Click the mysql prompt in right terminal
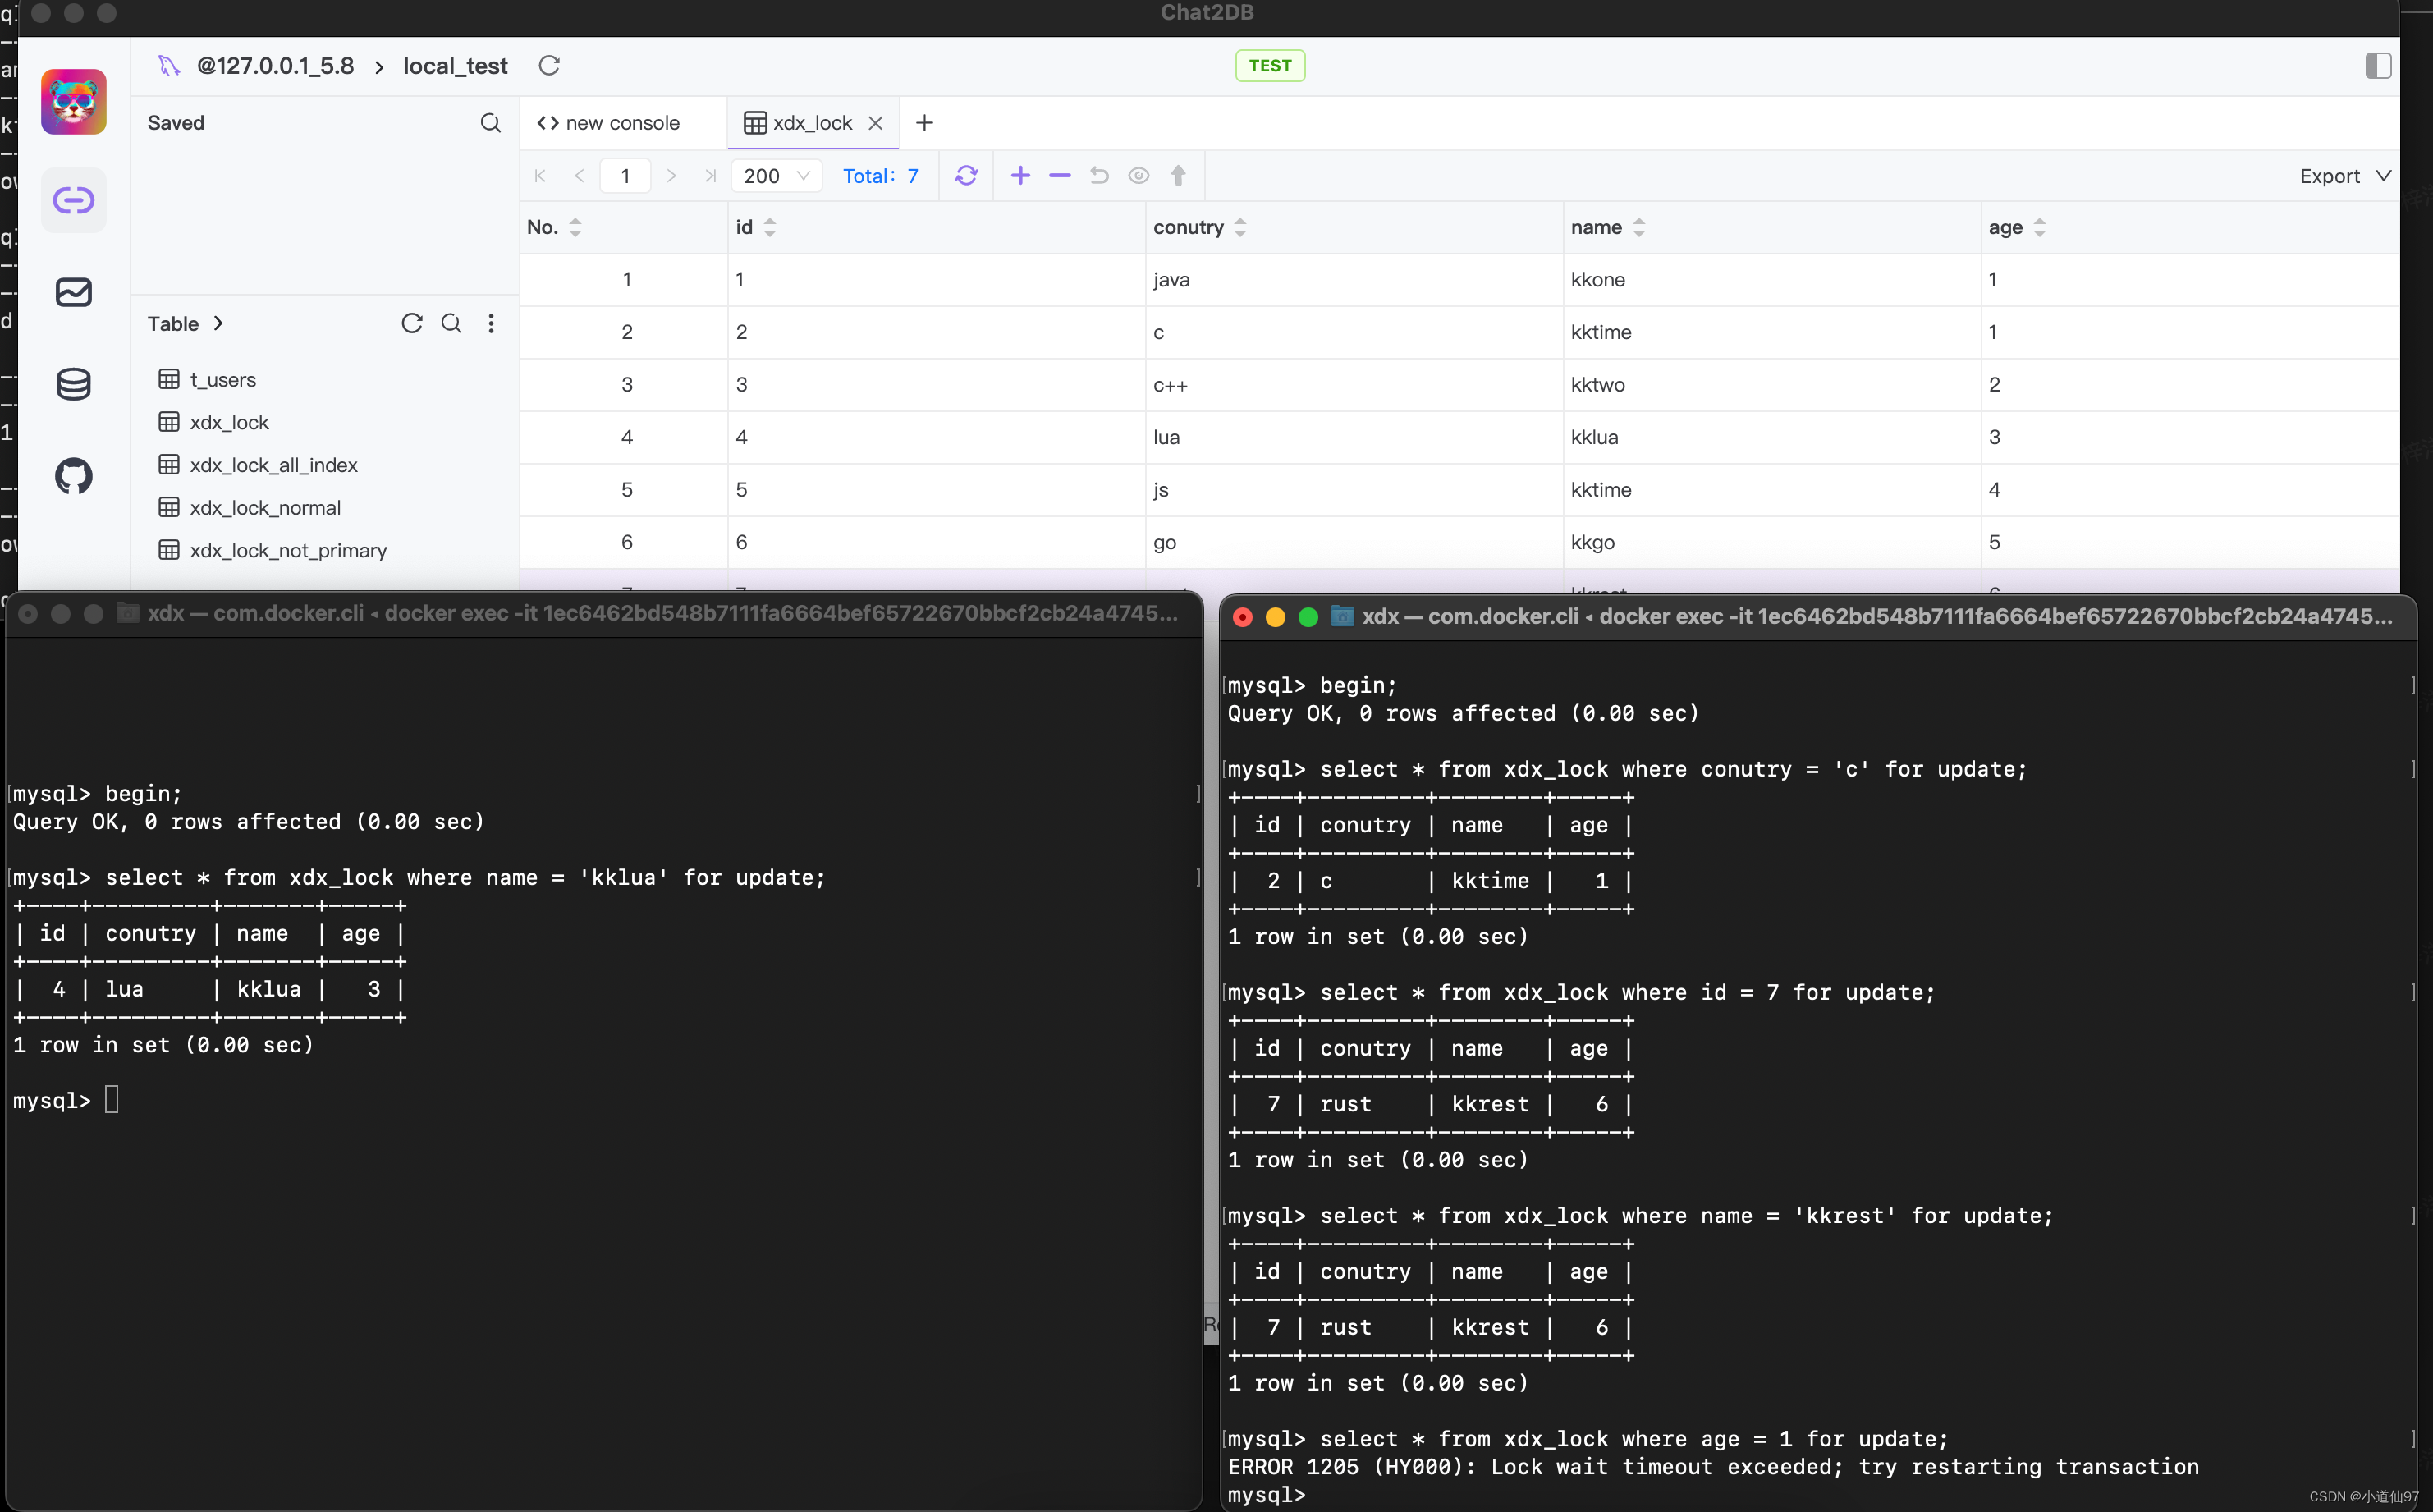The height and width of the screenshot is (1512, 2433). pyautogui.click(x=1267, y=1495)
